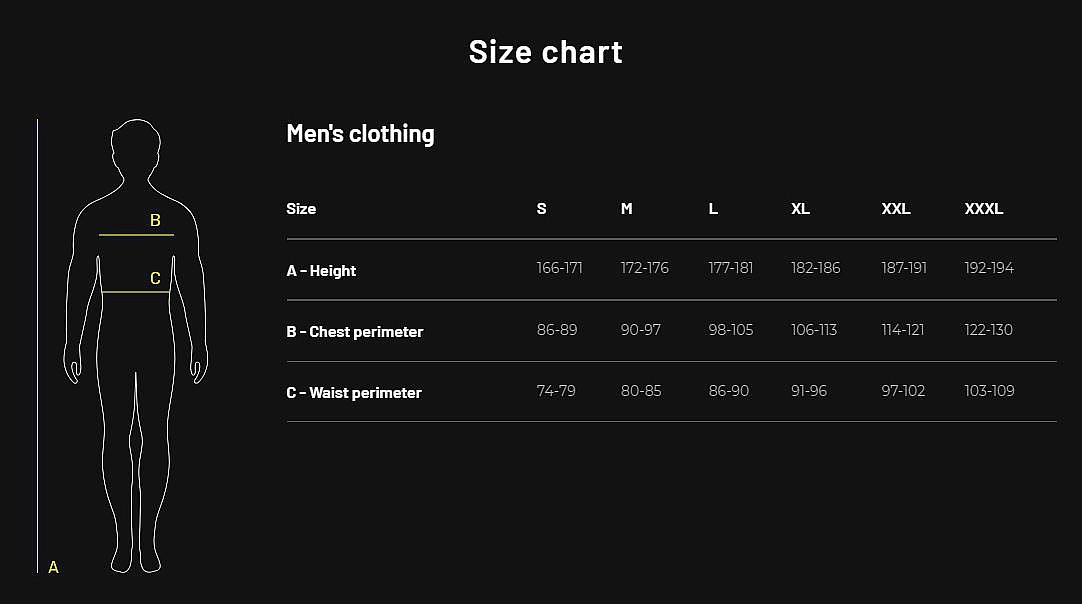Select the Men's clothing heading

click(x=360, y=134)
